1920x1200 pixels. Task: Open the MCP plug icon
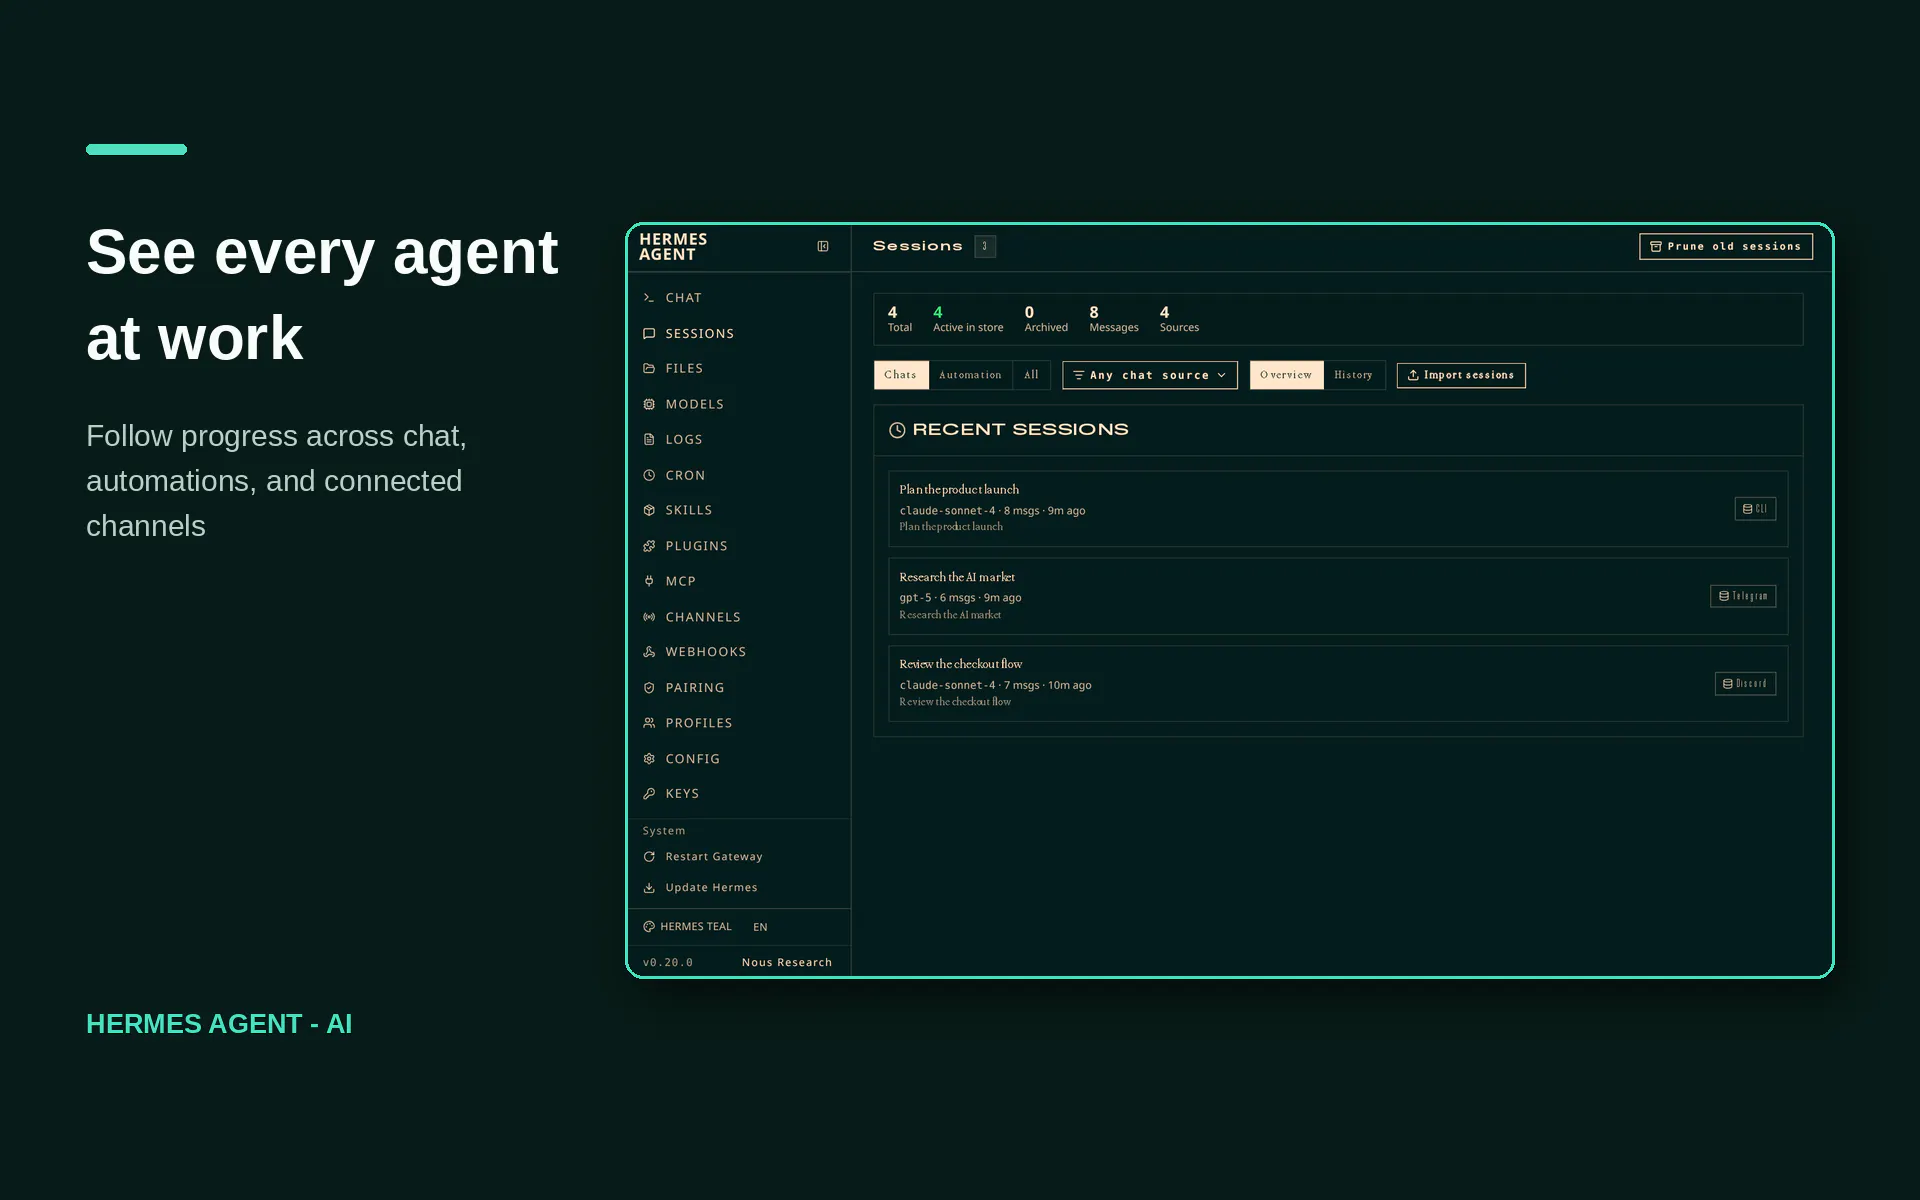tap(649, 581)
